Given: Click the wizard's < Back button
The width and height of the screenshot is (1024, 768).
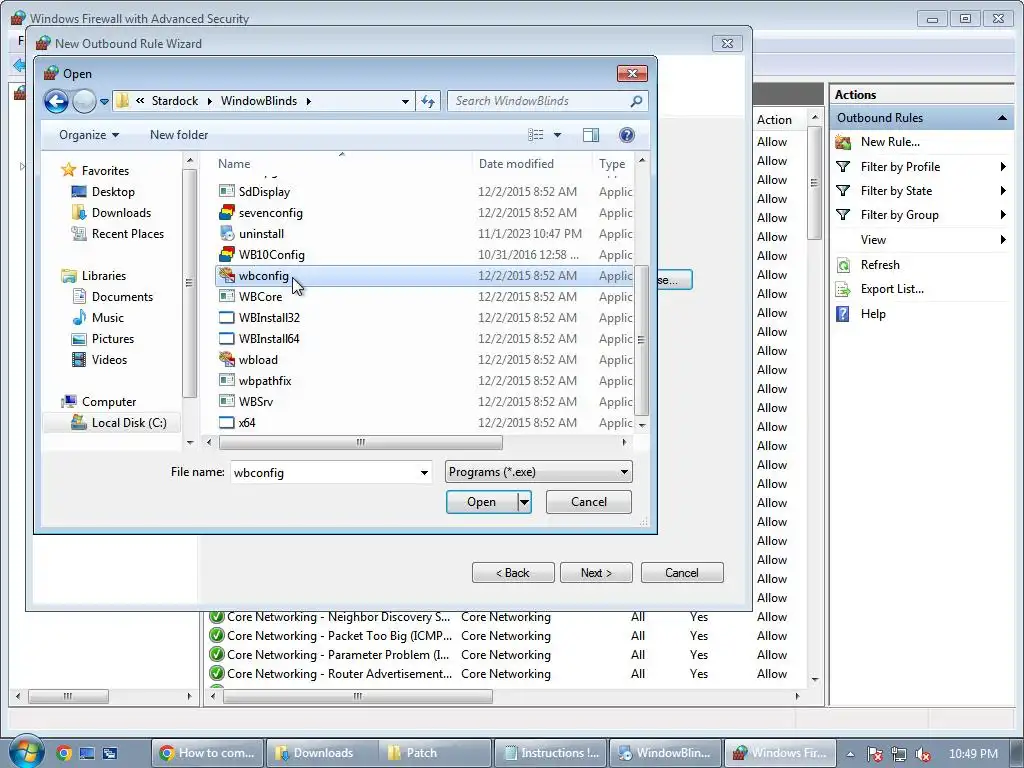Looking at the screenshot, I should click(513, 573).
